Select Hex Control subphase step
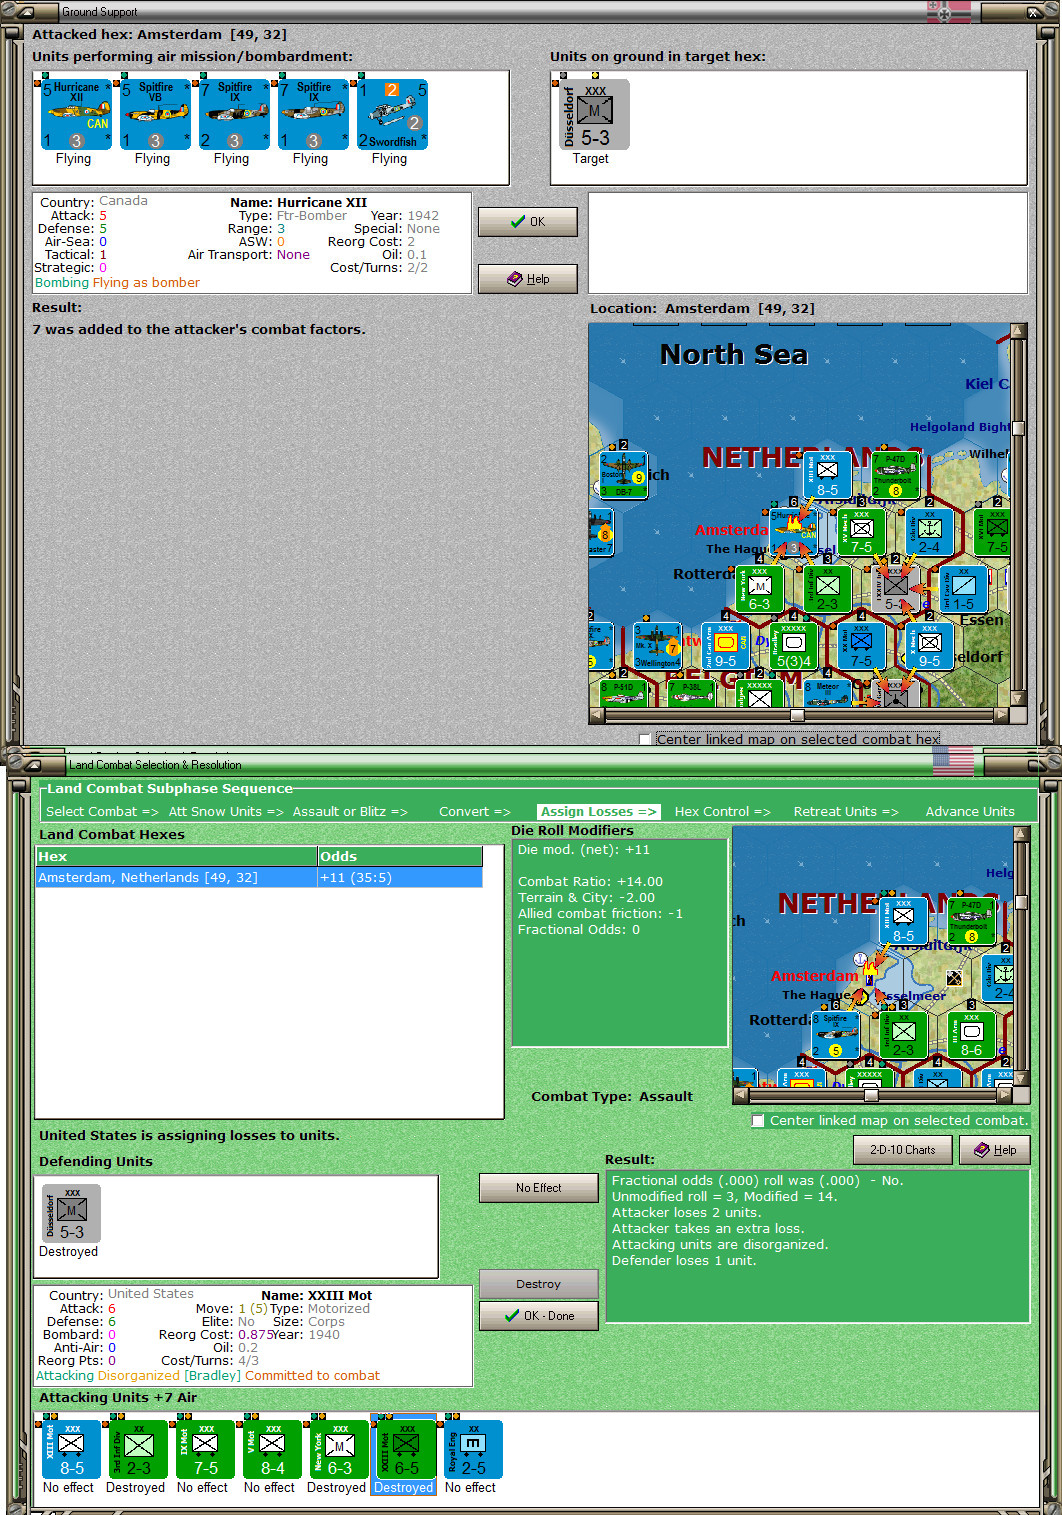This screenshot has height=1515, width=1062. (x=722, y=812)
